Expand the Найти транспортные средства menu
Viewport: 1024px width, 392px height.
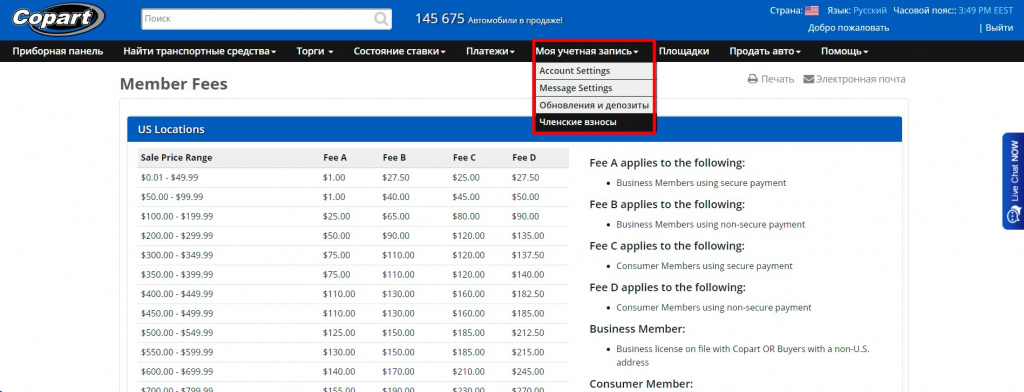click(x=200, y=51)
